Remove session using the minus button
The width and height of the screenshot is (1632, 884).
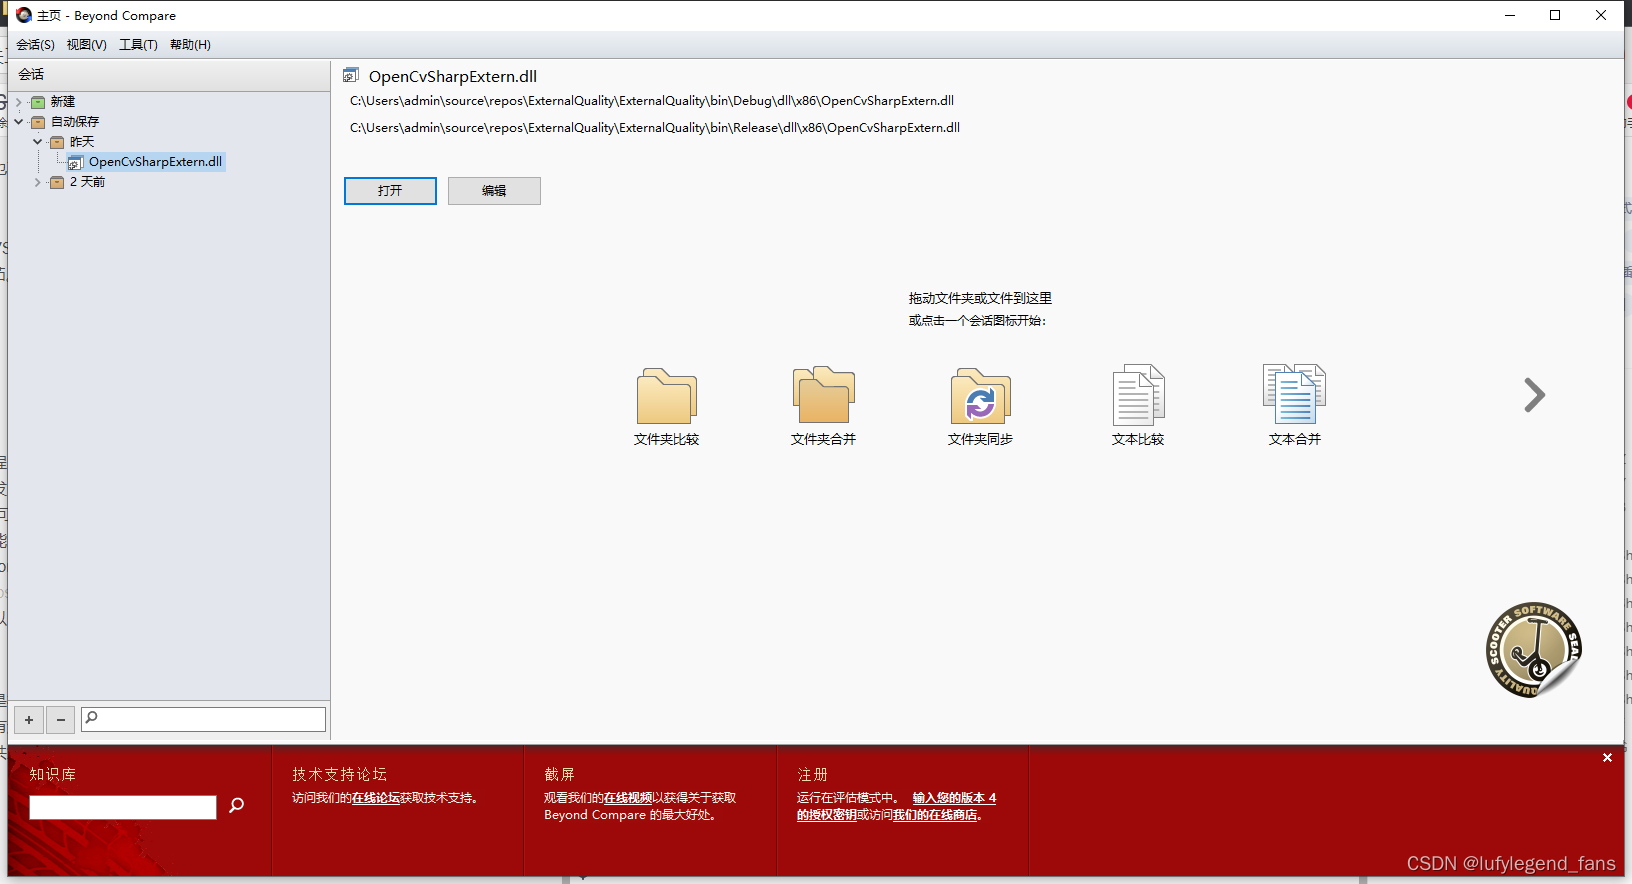tap(61, 720)
